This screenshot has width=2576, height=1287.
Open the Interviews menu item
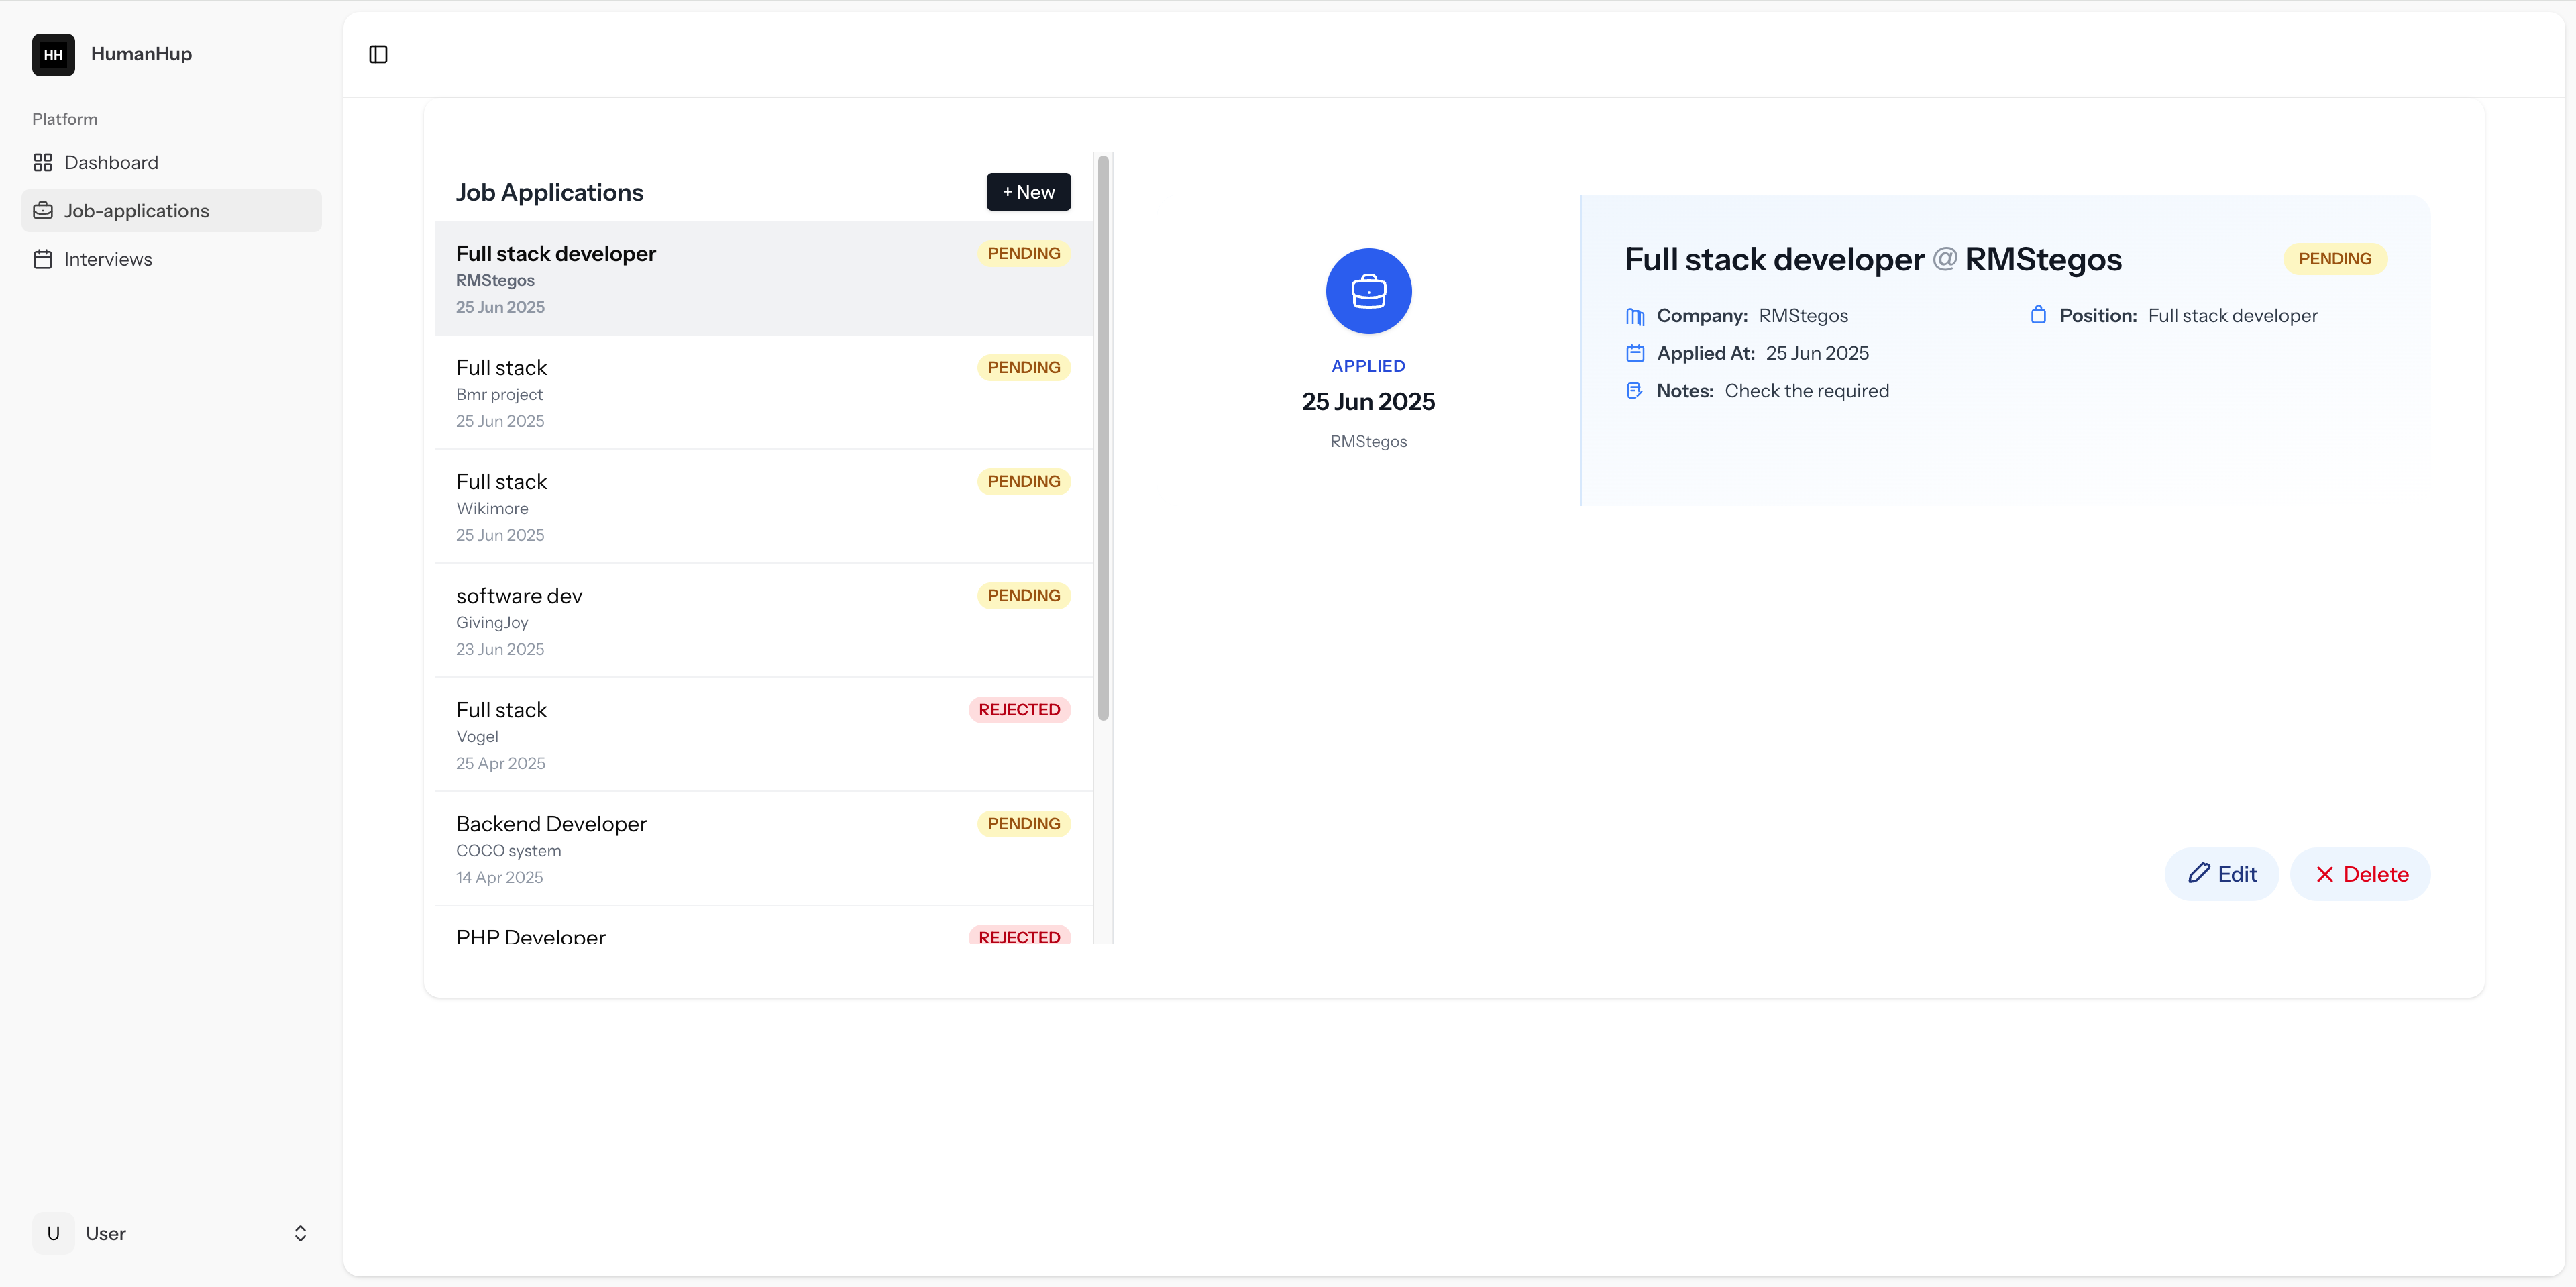coord(172,259)
